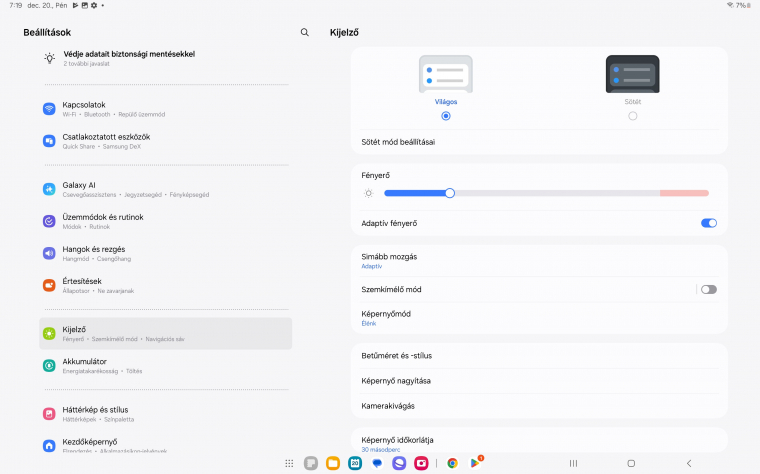Open Kamerakivágás setting
The width and height of the screenshot is (760, 474).
(x=539, y=406)
